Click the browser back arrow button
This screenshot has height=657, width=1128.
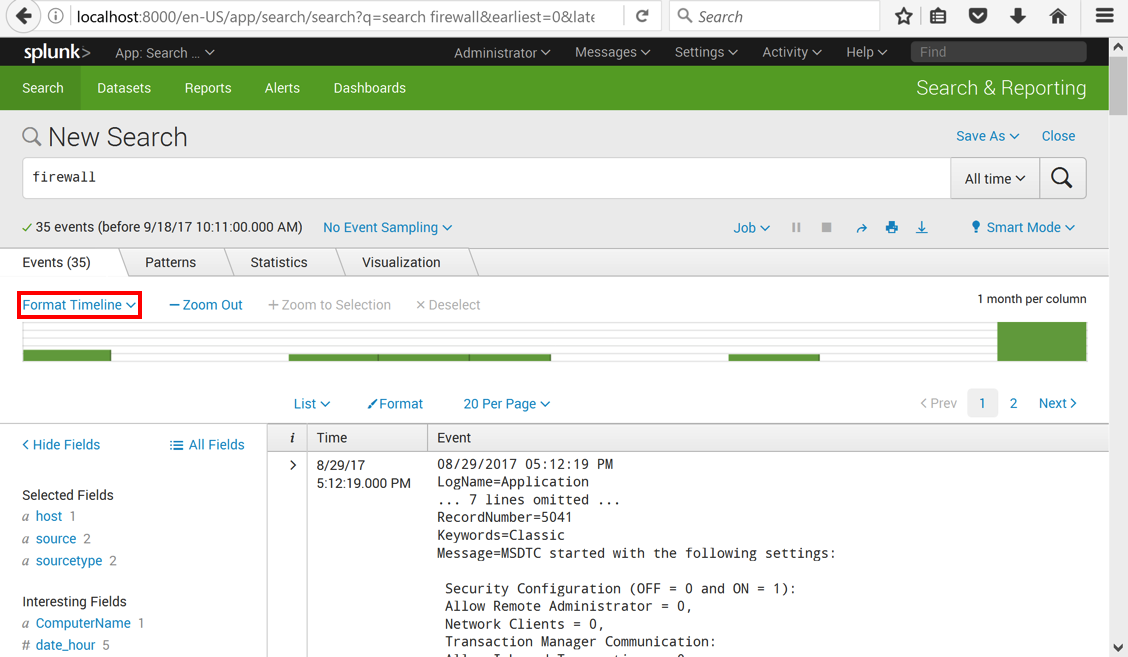[24, 16]
